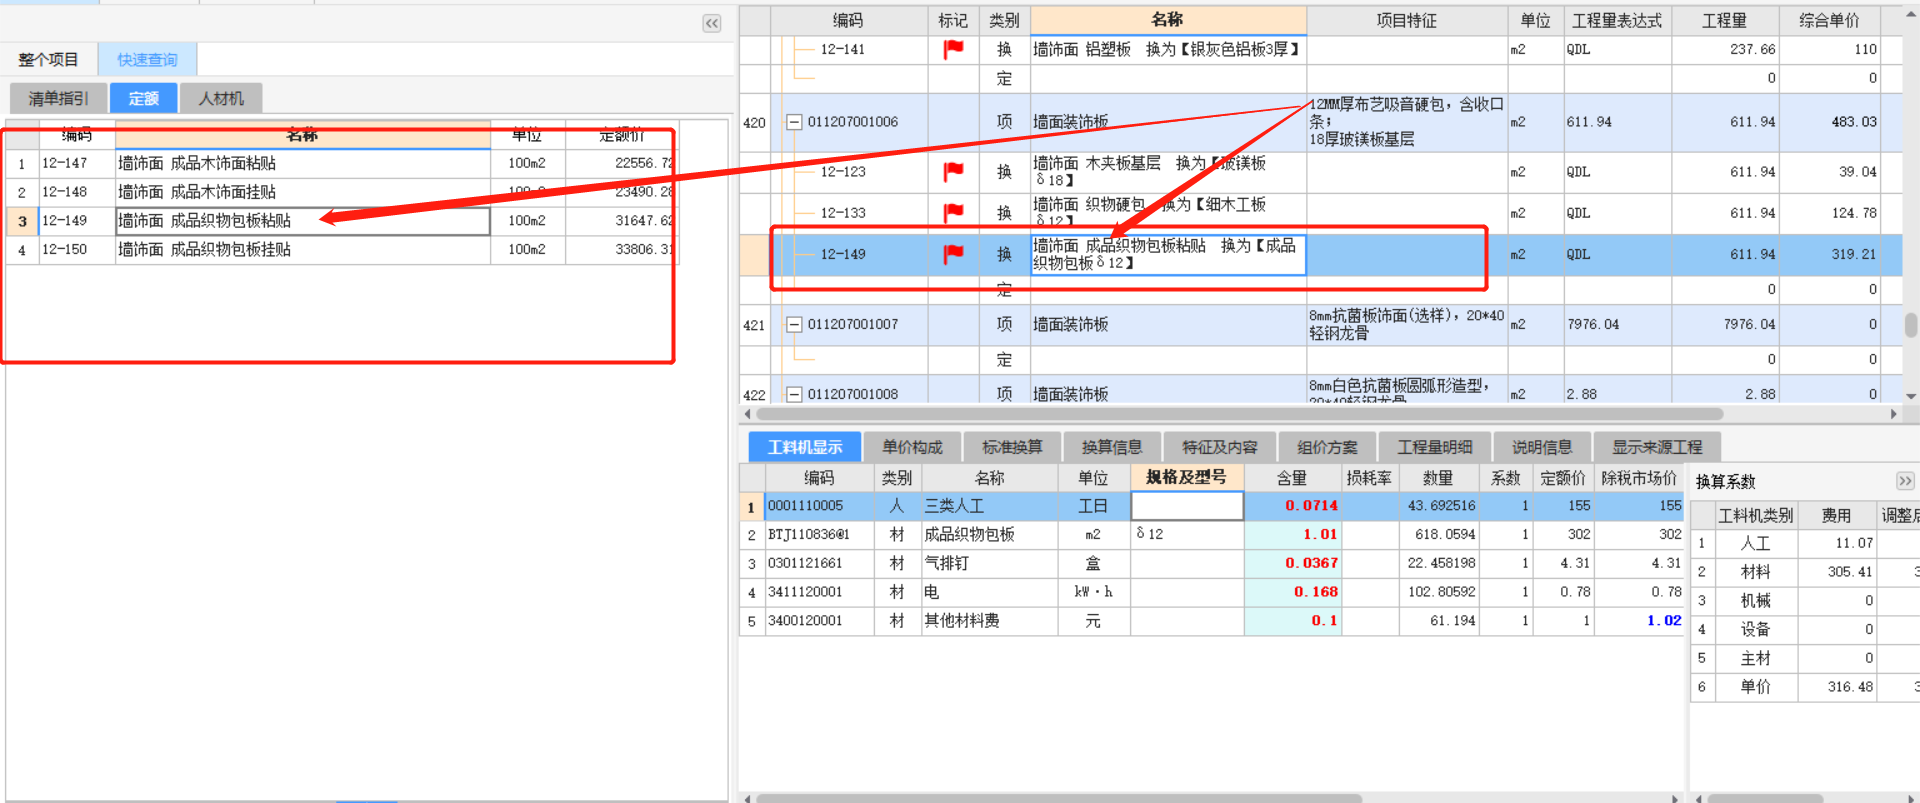Select the 定额 tab
This screenshot has height=803, width=1920.
click(x=143, y=98)
